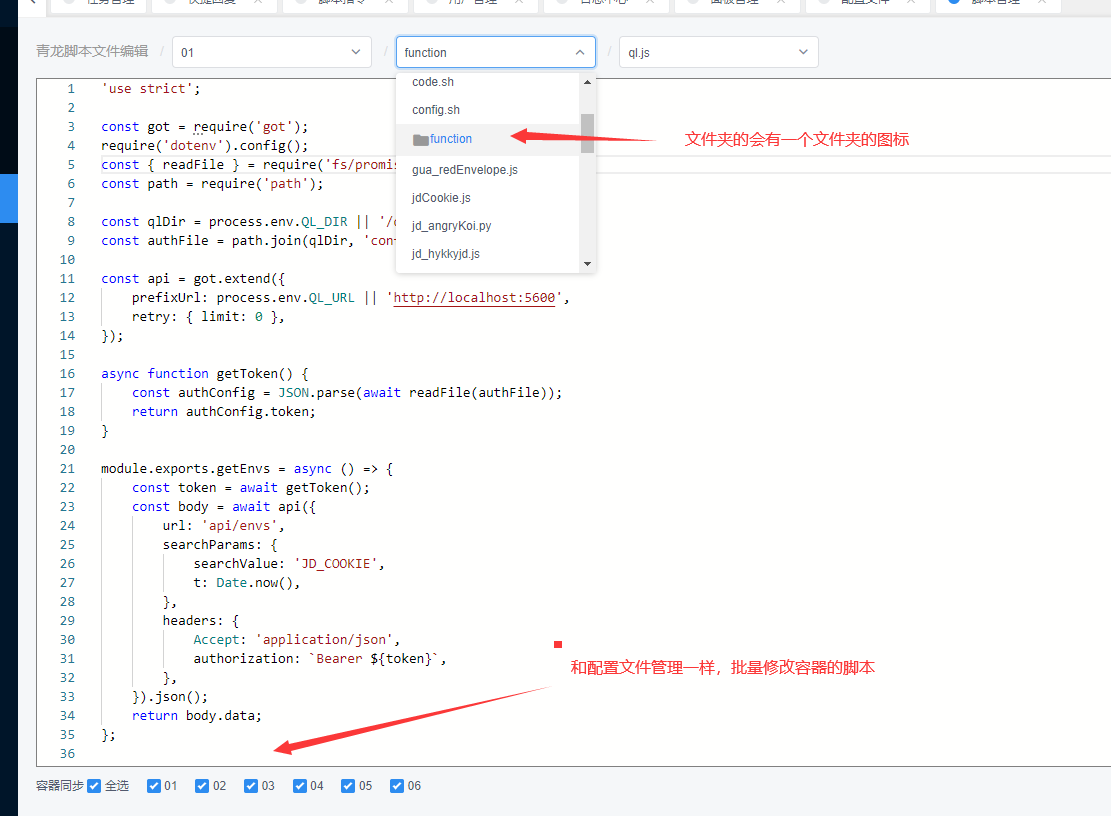This screenshot has width=1111, height=816.
Task: Click the const path = require('path') line
Action: (x=213, y=184)
